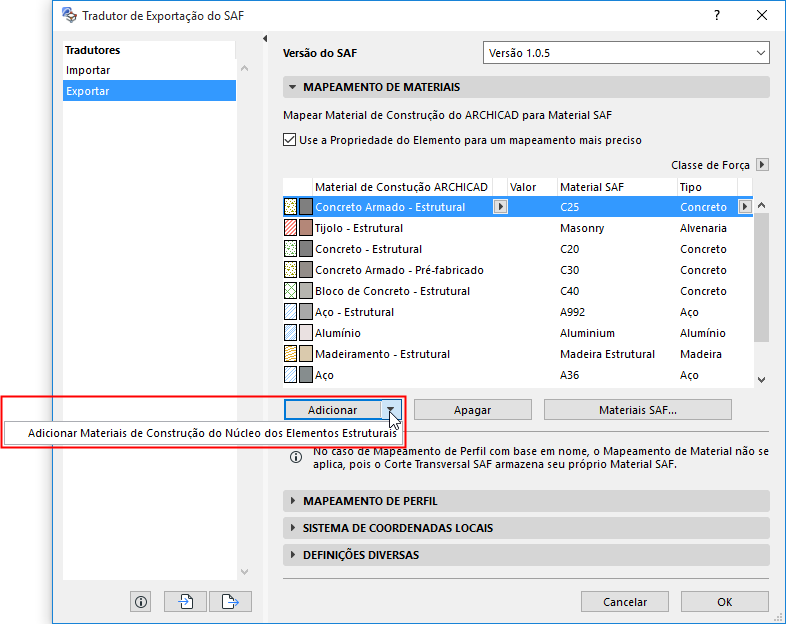Select the 'Madeiramento - Estrutural' row

[518, 354]
